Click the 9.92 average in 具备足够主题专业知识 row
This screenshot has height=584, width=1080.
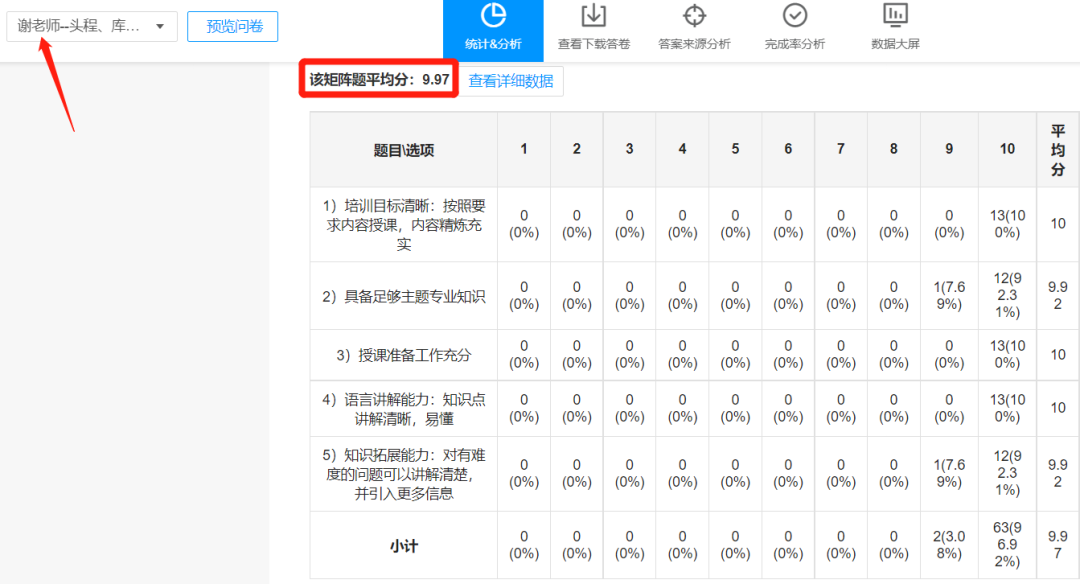[1058, 295]
